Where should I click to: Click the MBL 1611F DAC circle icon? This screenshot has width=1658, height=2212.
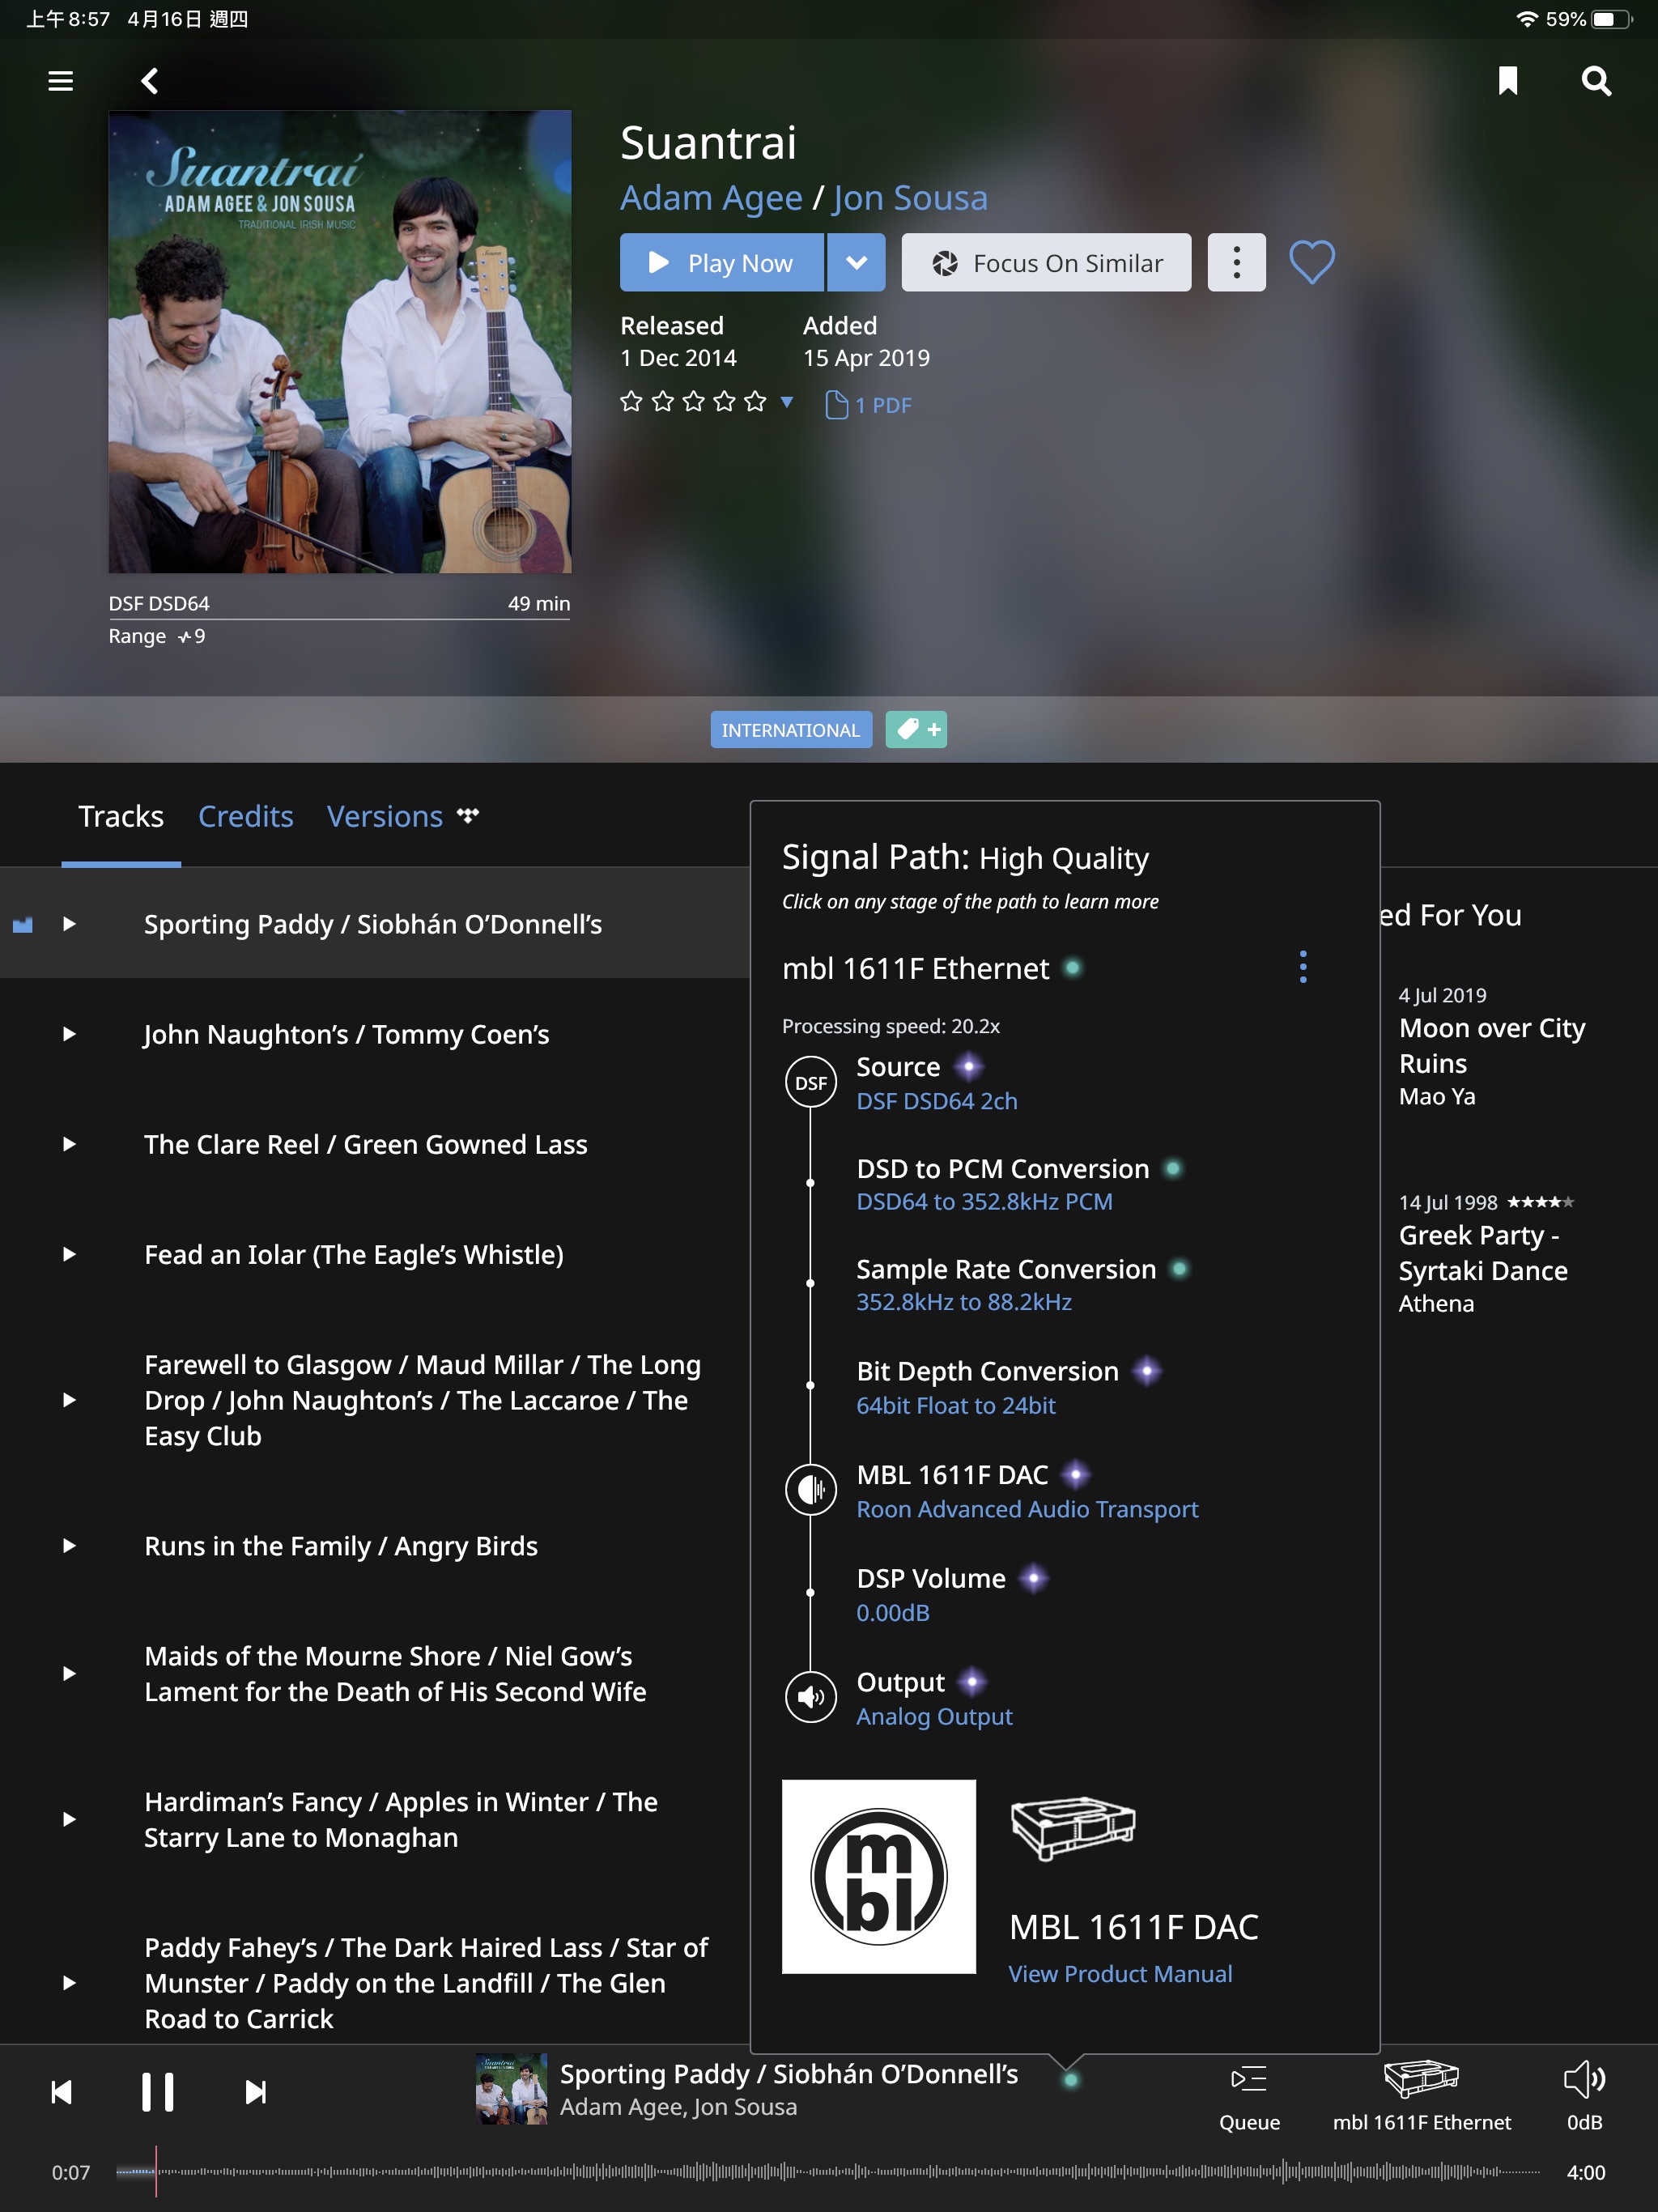pos(811,1490)
